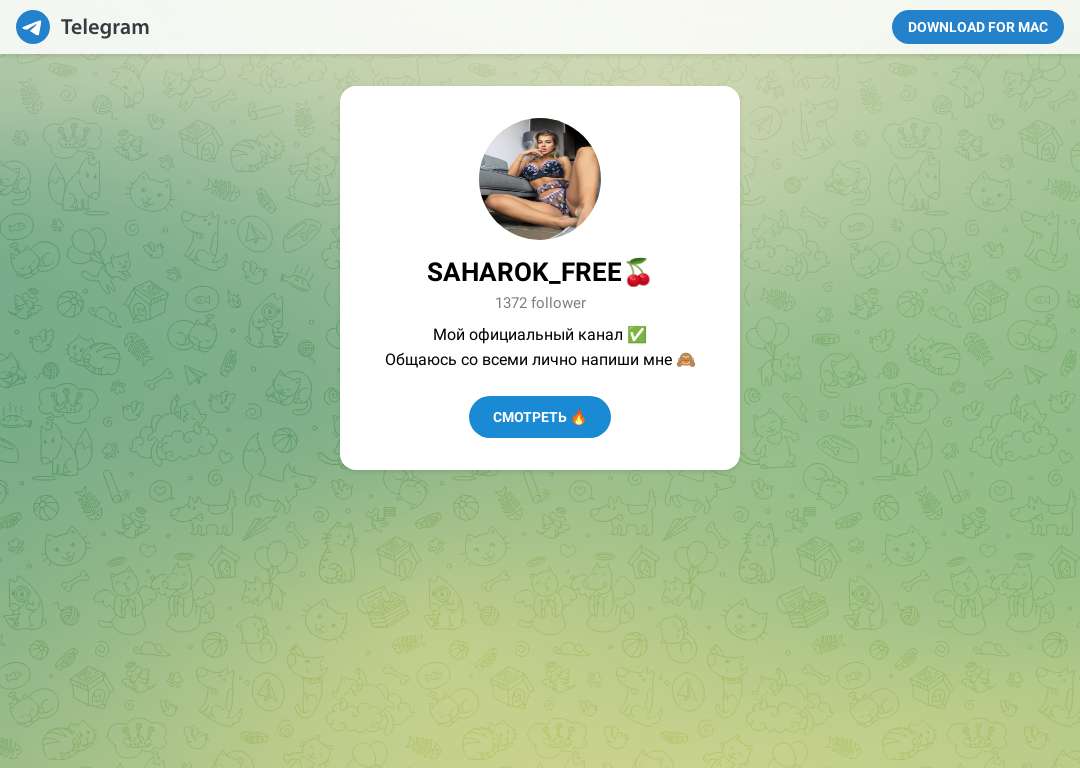Open the channel with the СМОТРЕТЬ button
Image resolution: width=1080 pixels, height=768 pixels.
pos(540,417)
